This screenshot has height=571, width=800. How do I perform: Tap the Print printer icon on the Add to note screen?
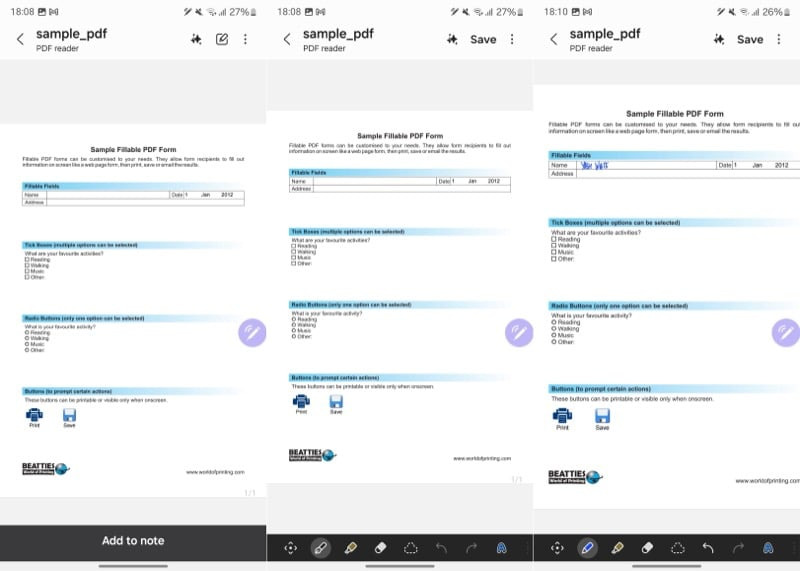[34, 417]
